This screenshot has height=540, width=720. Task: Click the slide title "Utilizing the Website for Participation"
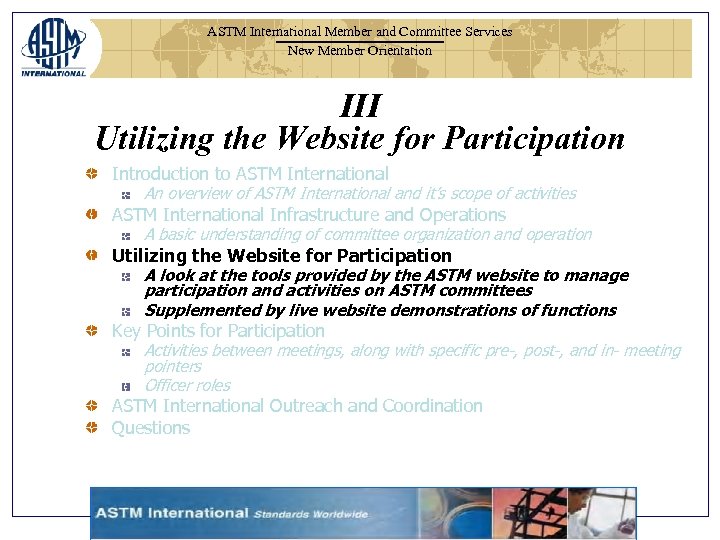click(x=360, y=138)
